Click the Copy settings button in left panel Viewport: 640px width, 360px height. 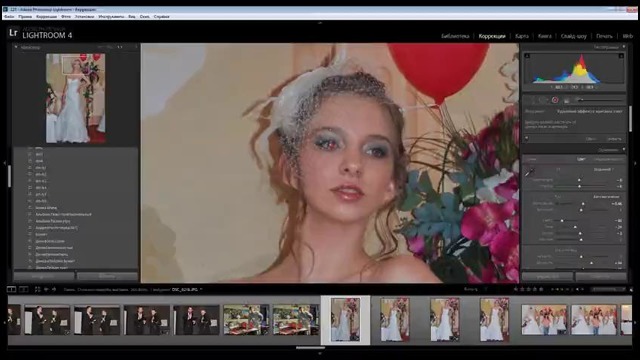(44, 276)
